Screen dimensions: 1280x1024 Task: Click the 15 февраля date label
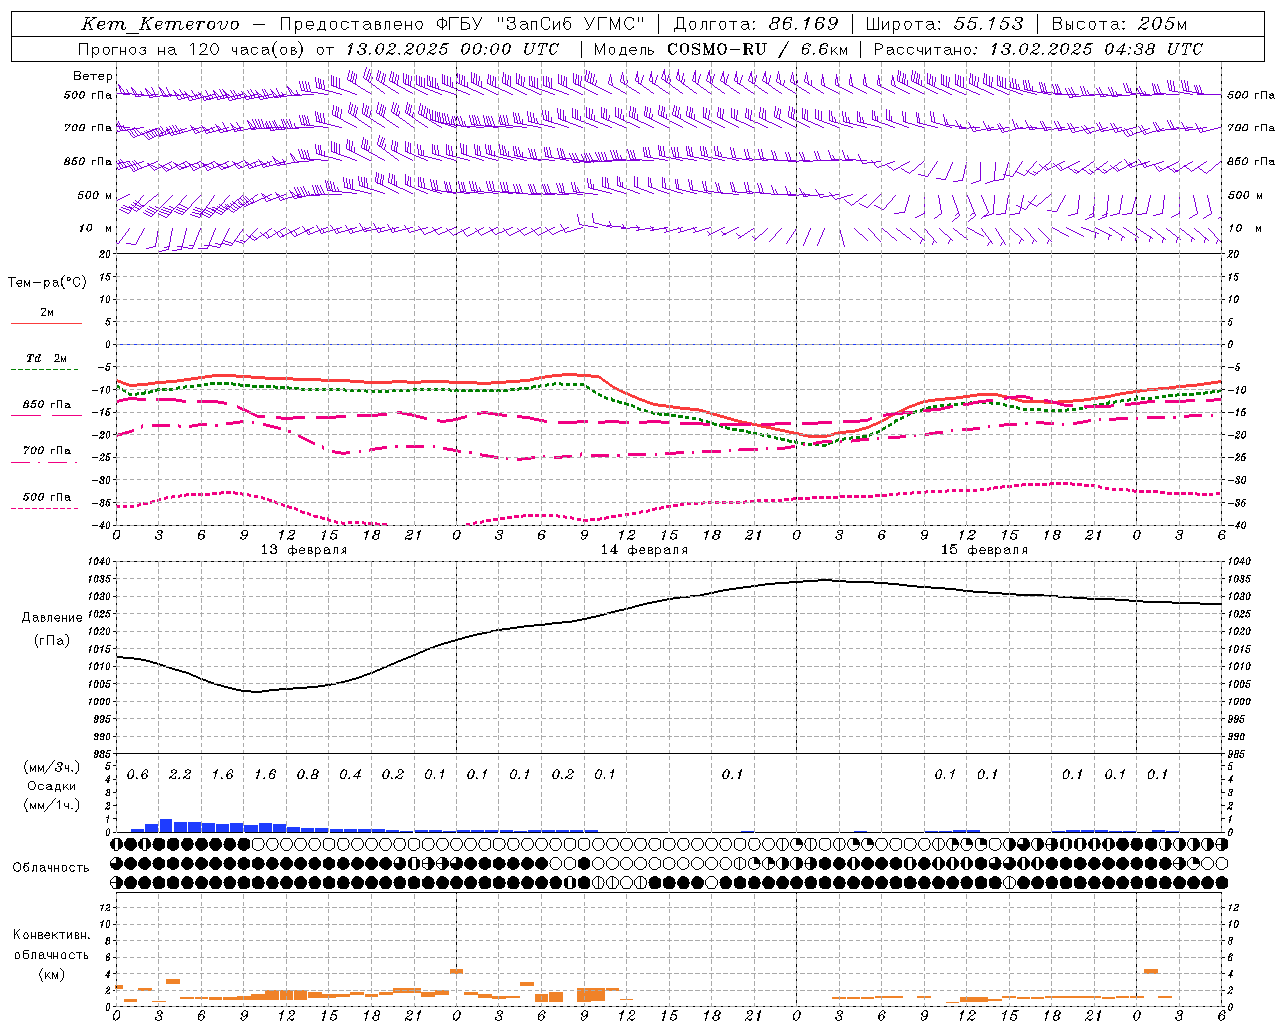coord(984,550)
